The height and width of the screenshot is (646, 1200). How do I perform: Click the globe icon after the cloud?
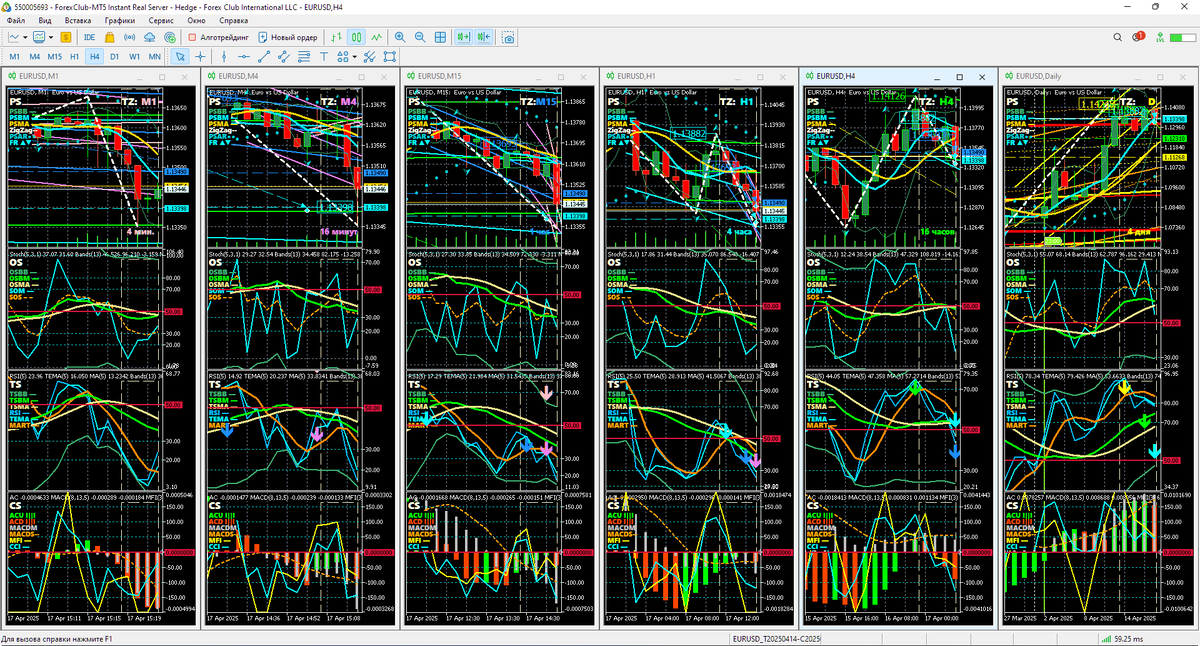(170, 37)
